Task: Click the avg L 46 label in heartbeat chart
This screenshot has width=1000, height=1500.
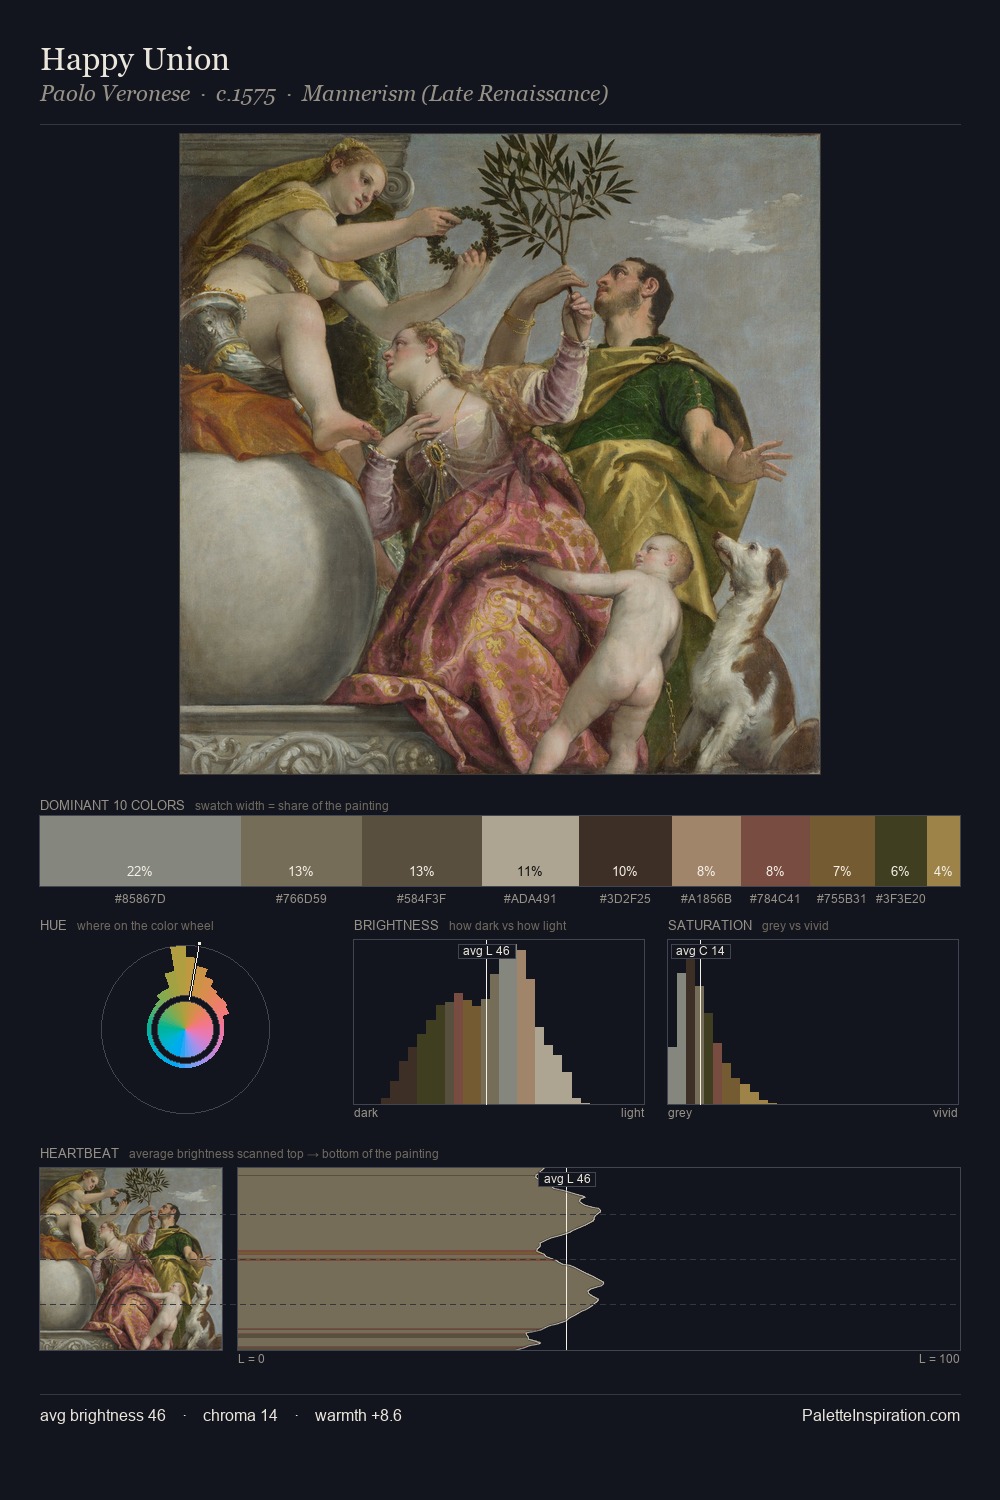Action: pyautogui.click(x=568, y=1179)
